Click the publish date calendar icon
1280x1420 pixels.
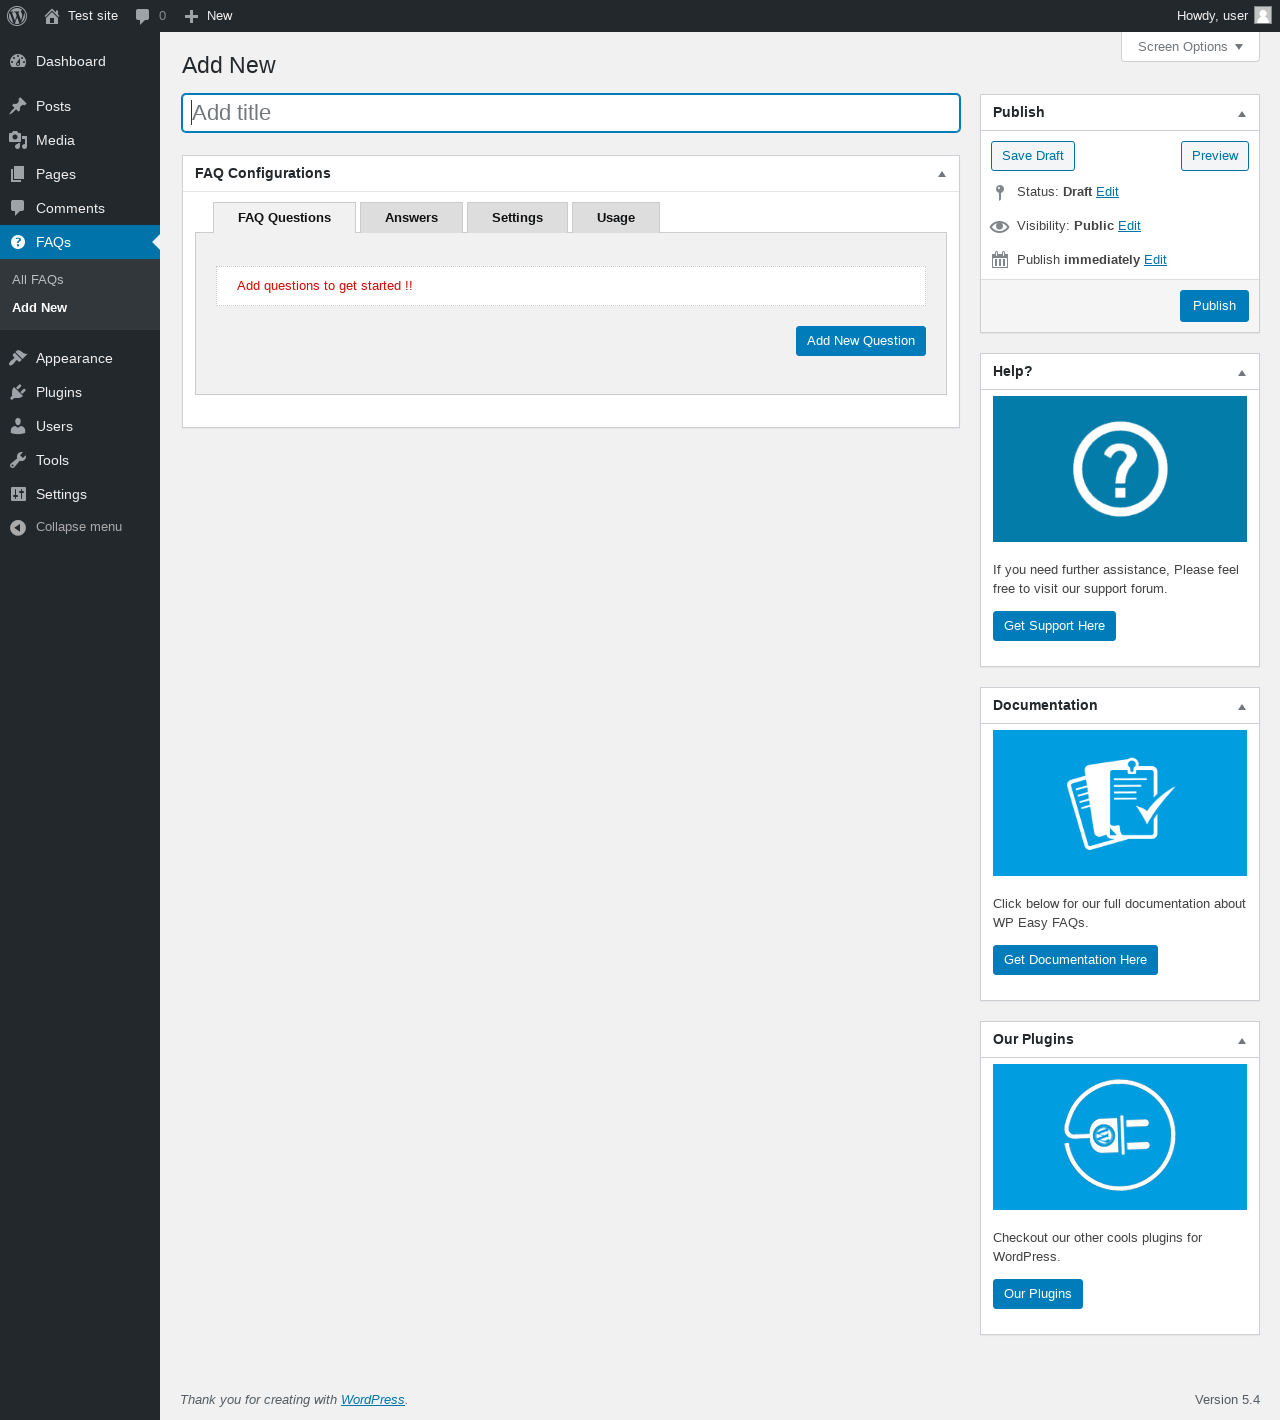tap(1000, 260)
